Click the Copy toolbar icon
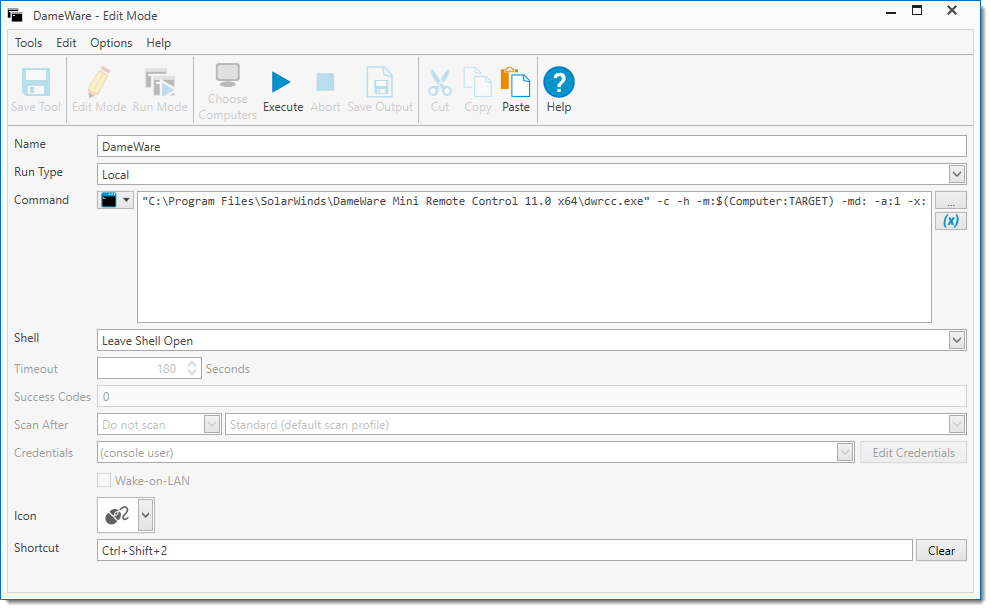 (x=477, y=90)
